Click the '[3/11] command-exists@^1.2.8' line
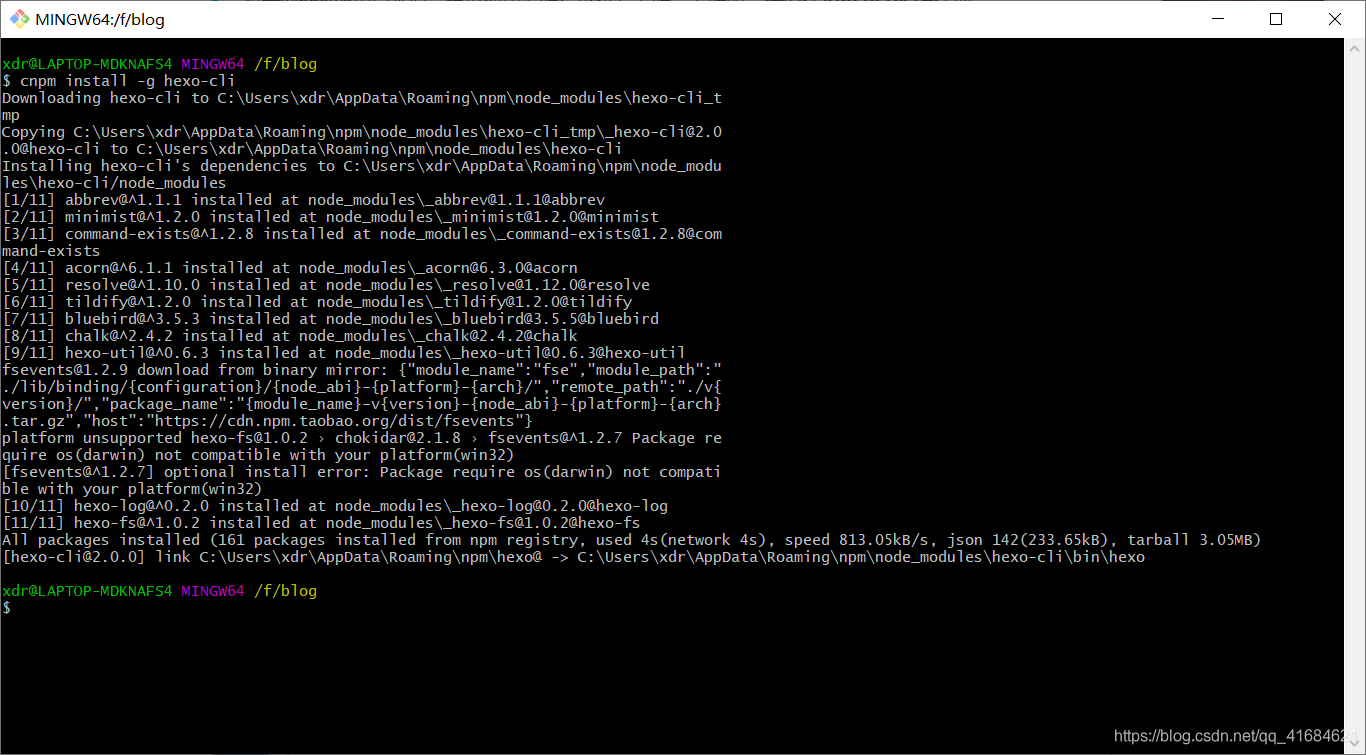Image resolution: width=1366 pixels, height=755 pixels. [362, 234]
